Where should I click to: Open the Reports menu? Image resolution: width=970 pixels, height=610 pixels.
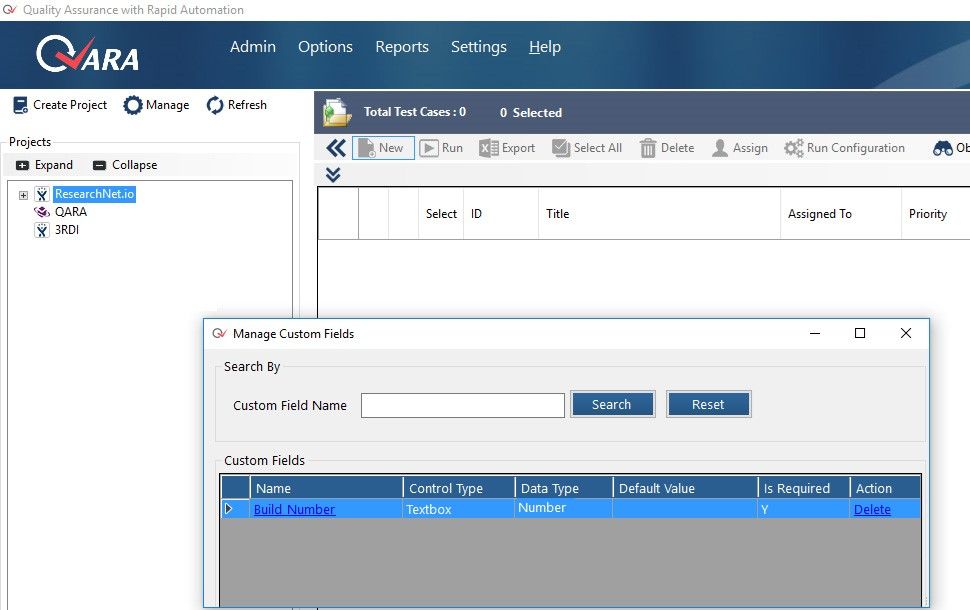click(x=402, y=47)
